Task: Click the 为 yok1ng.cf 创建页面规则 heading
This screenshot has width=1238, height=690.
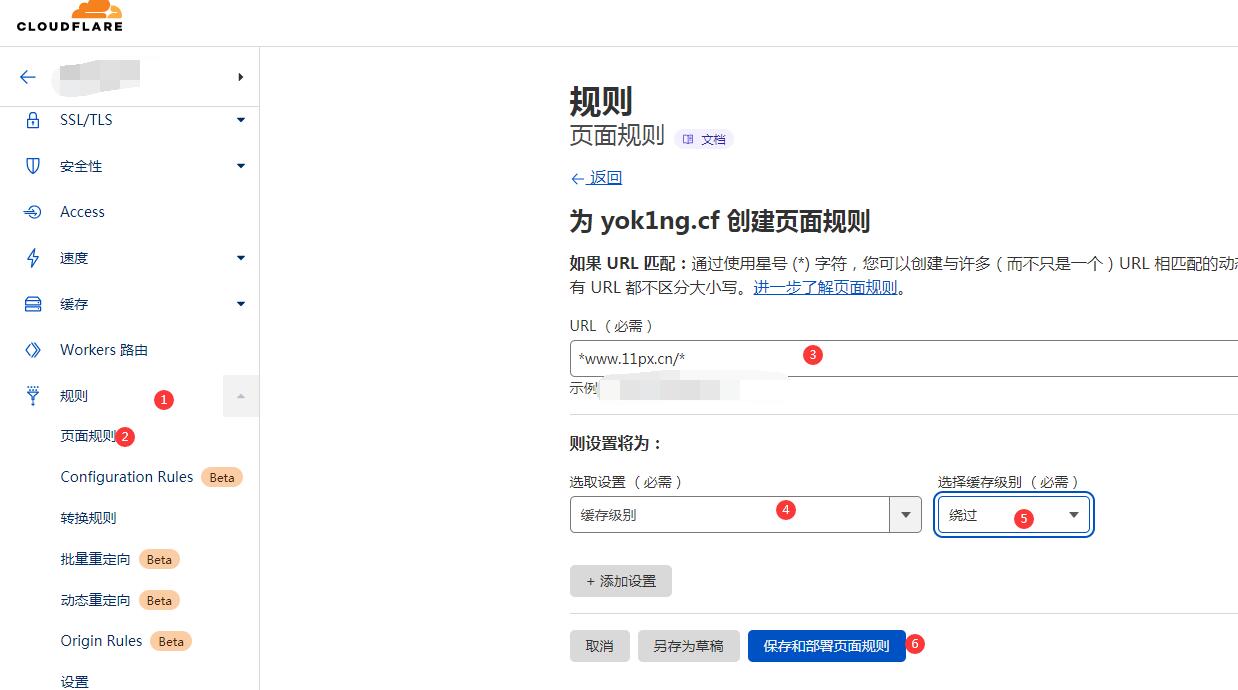Action: [720, 221]
